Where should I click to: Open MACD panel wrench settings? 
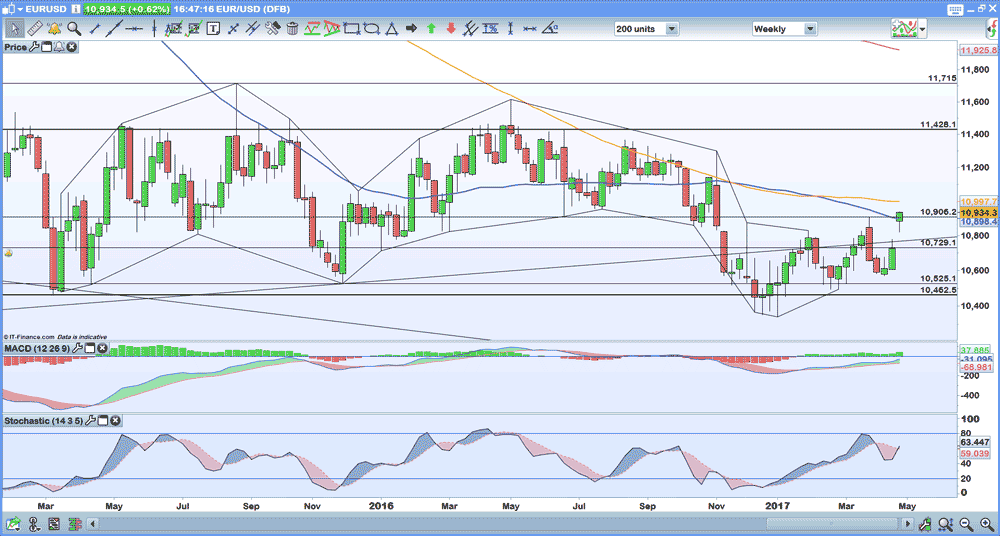pos(79,348)
